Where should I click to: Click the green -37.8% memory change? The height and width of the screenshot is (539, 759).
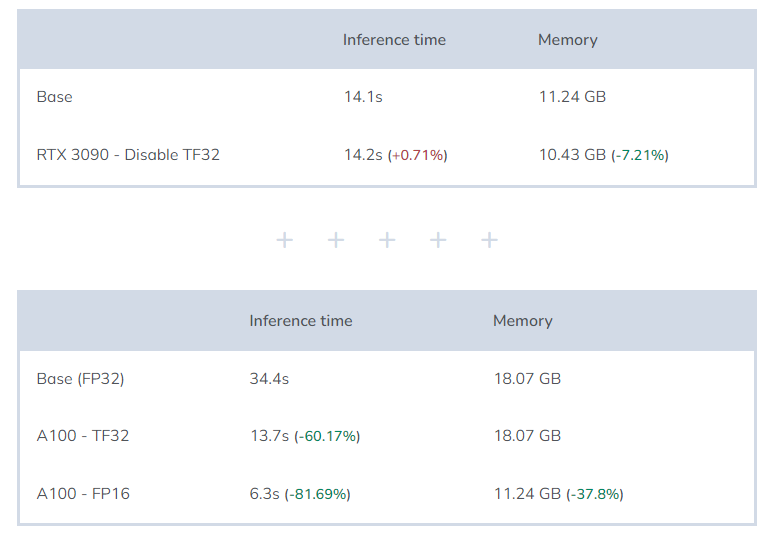point(595,495)
